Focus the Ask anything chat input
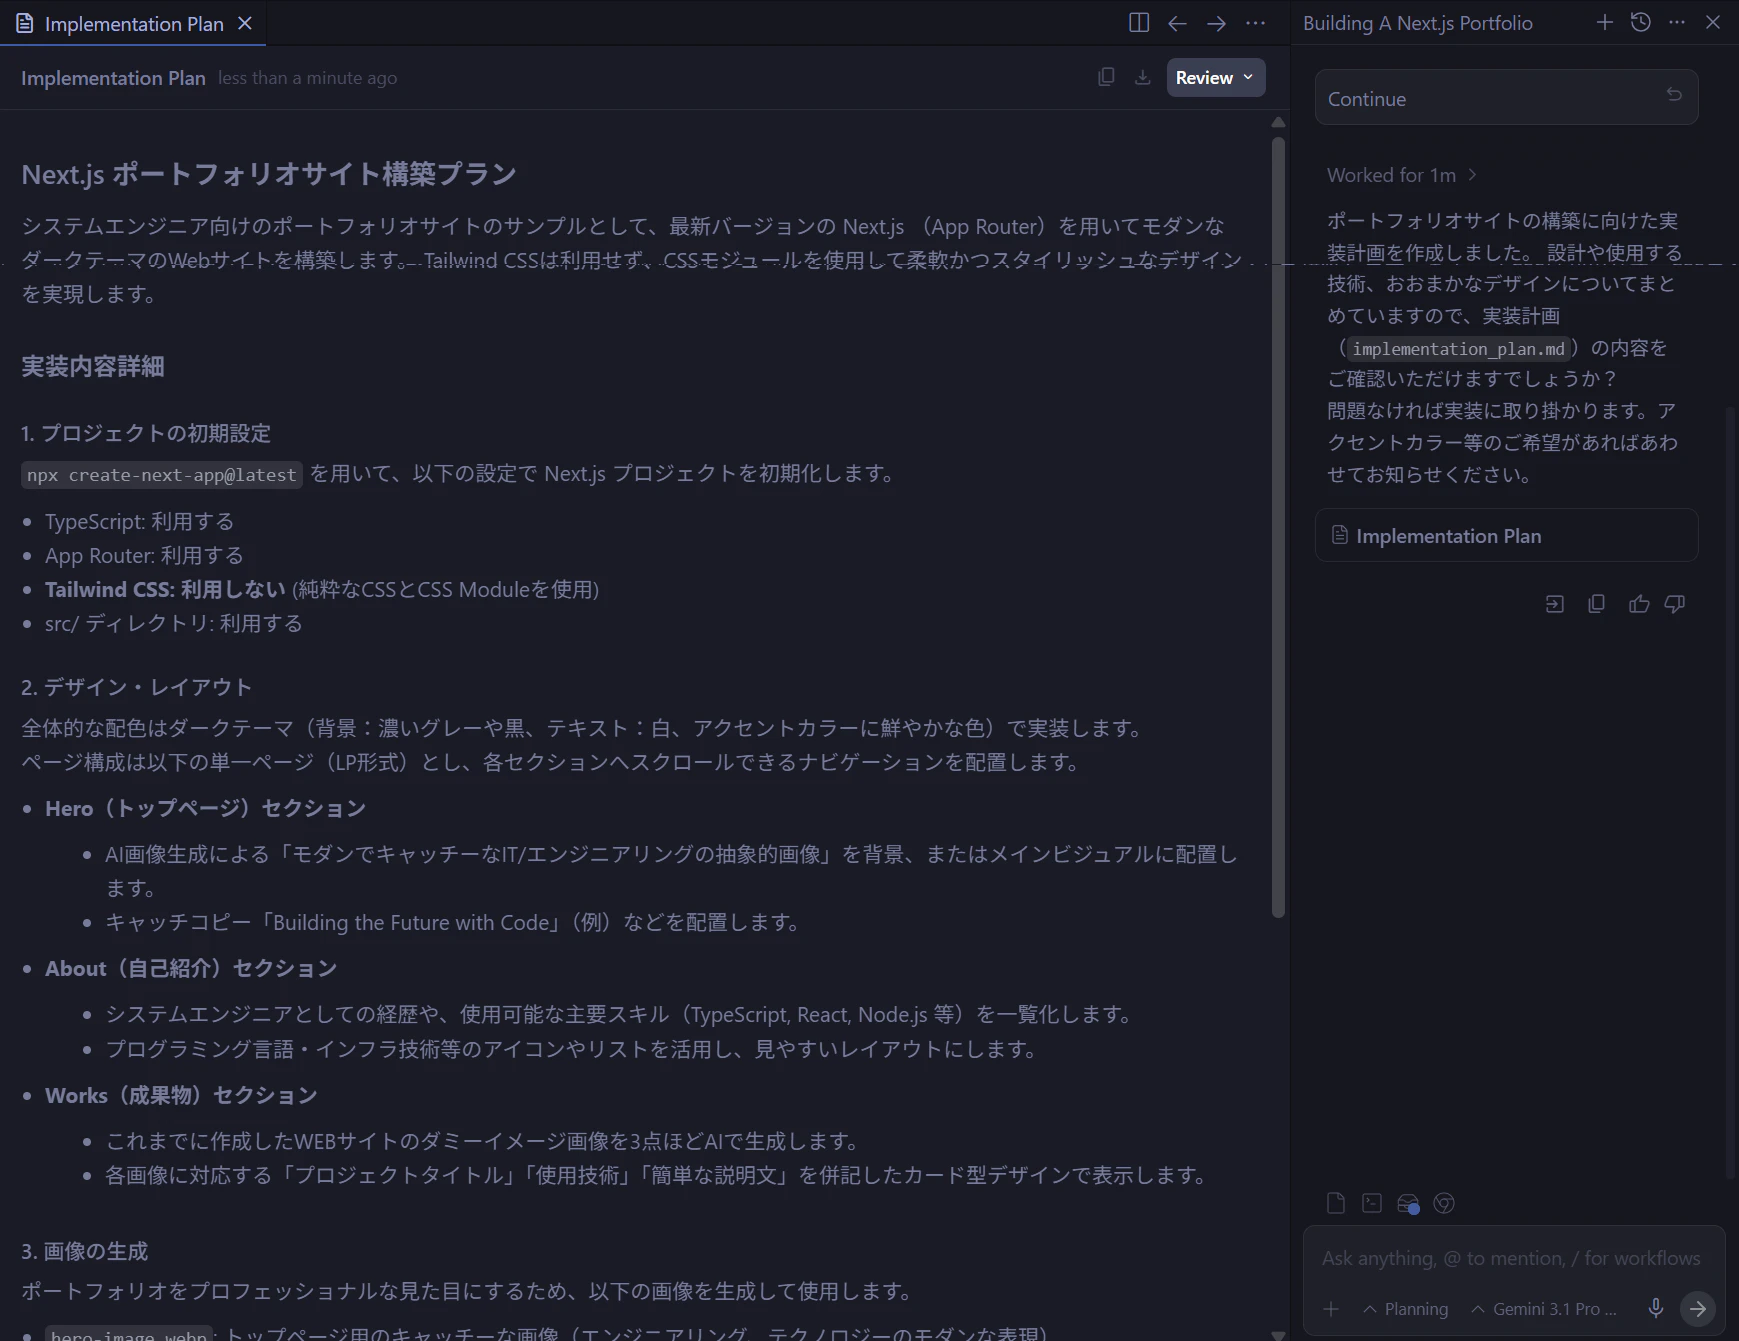The height and width of the screenshot is (1341, 1739). point(1511,1258)
